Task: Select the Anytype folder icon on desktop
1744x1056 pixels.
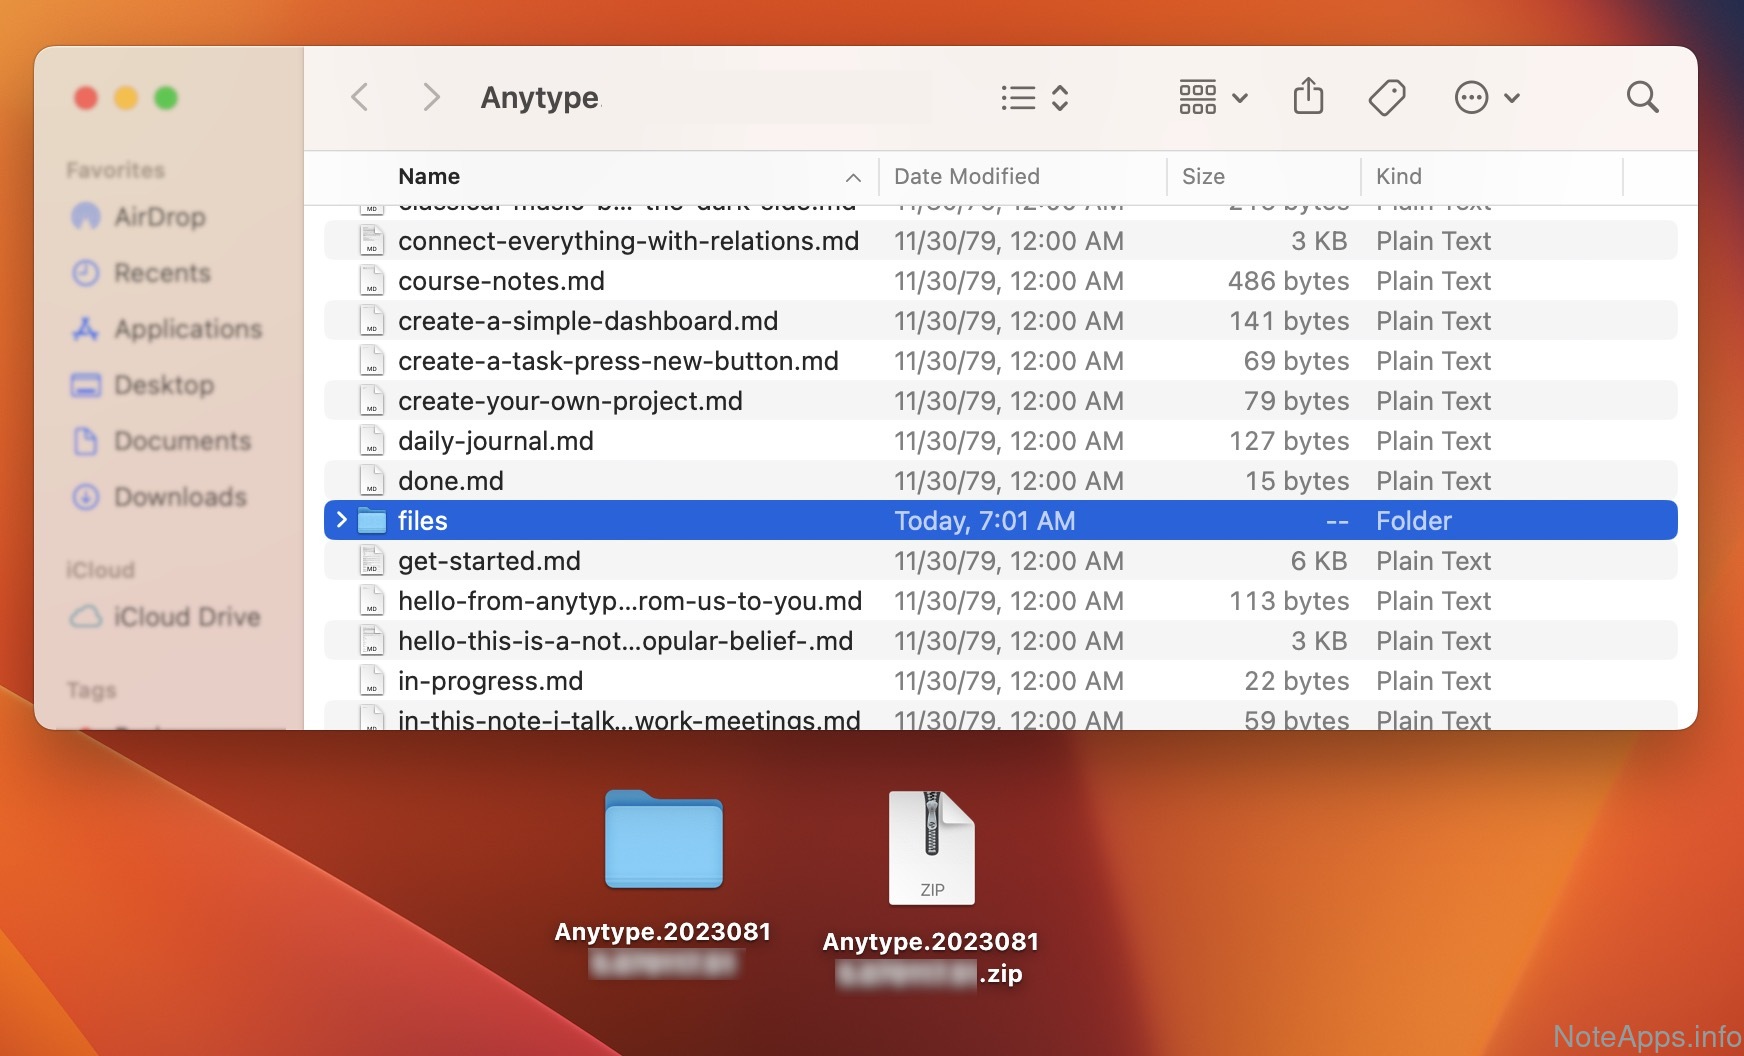Action: 663,840
